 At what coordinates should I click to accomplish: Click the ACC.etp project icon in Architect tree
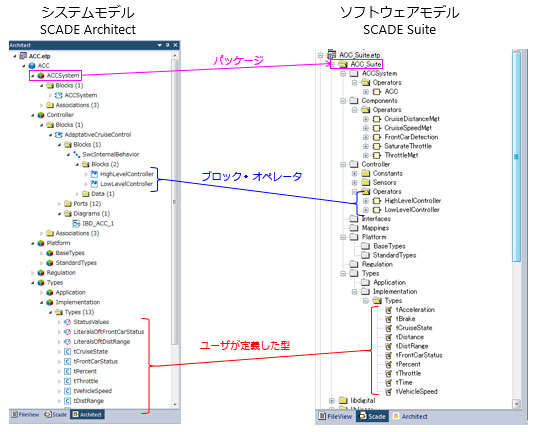tap(23, 56)
